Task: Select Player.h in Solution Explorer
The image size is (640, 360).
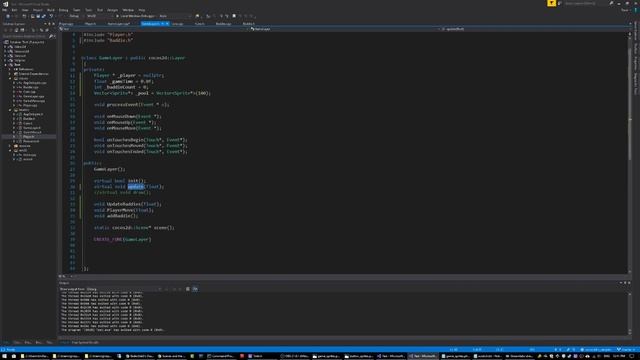Action: [29, 137]
